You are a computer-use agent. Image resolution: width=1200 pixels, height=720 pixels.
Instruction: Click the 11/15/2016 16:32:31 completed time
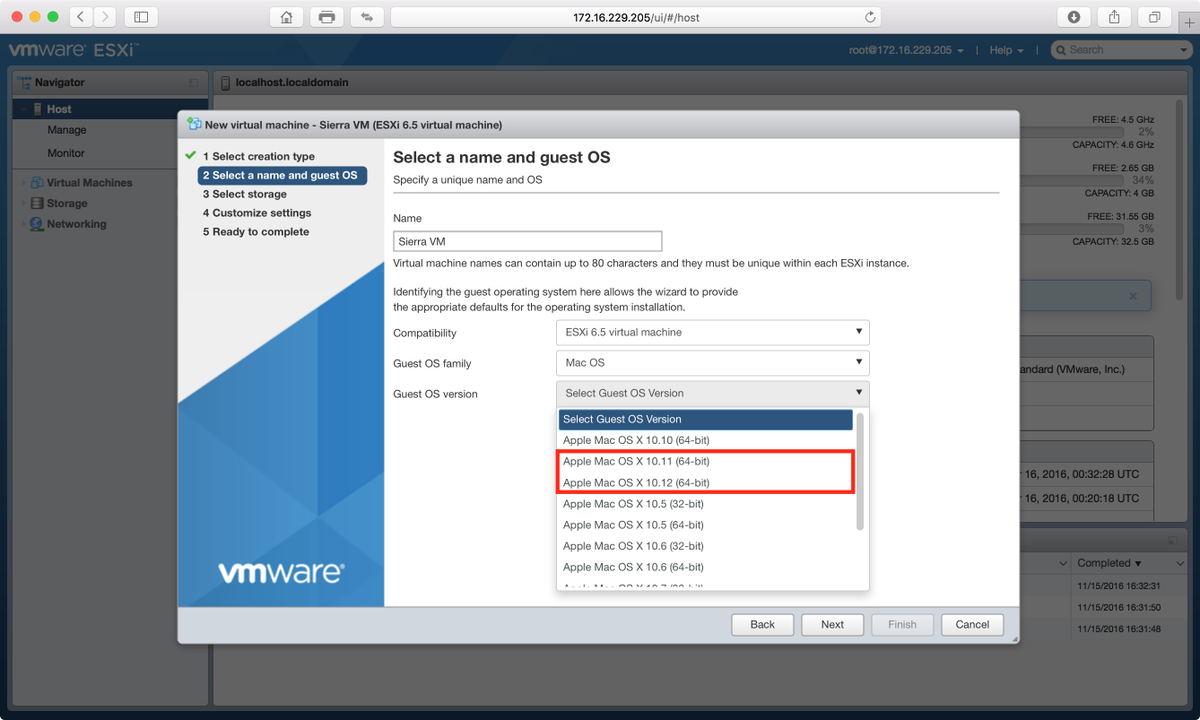click(x=1119, y=586)
